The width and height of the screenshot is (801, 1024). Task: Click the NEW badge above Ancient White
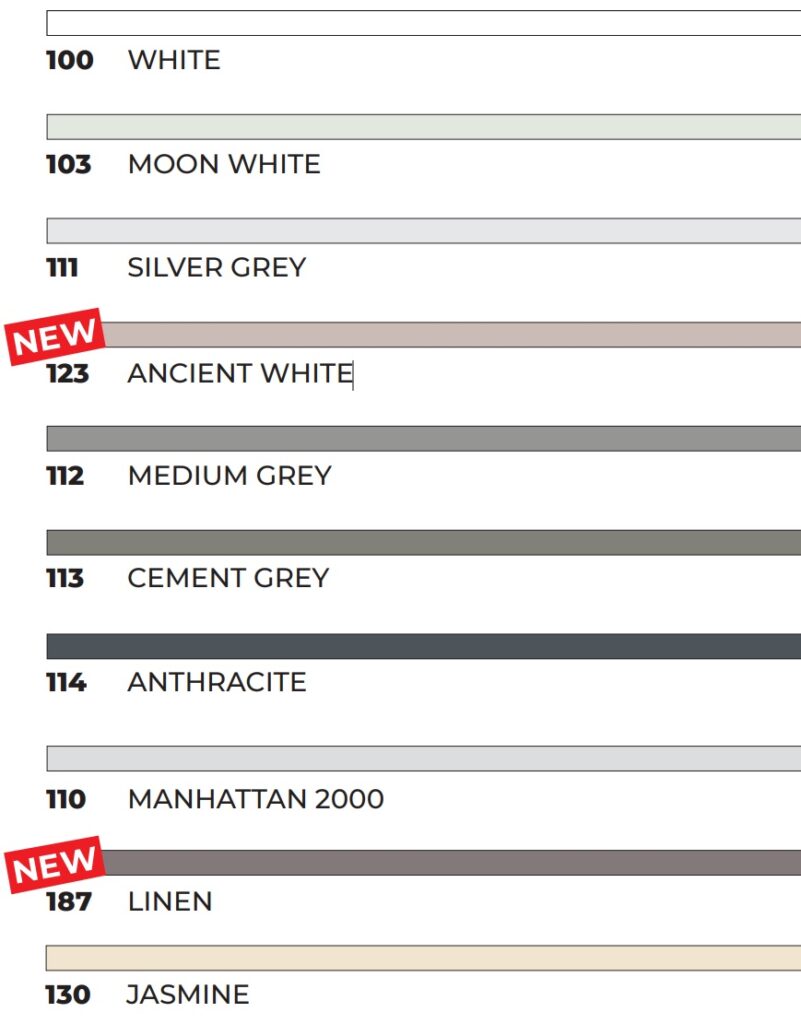pyautogui.click(x=56, y=336)
